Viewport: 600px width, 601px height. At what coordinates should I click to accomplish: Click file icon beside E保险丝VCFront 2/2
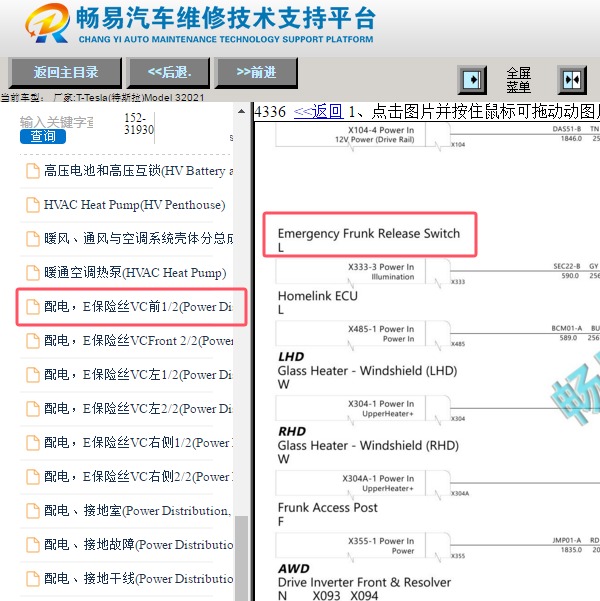(x=33, y=341)
